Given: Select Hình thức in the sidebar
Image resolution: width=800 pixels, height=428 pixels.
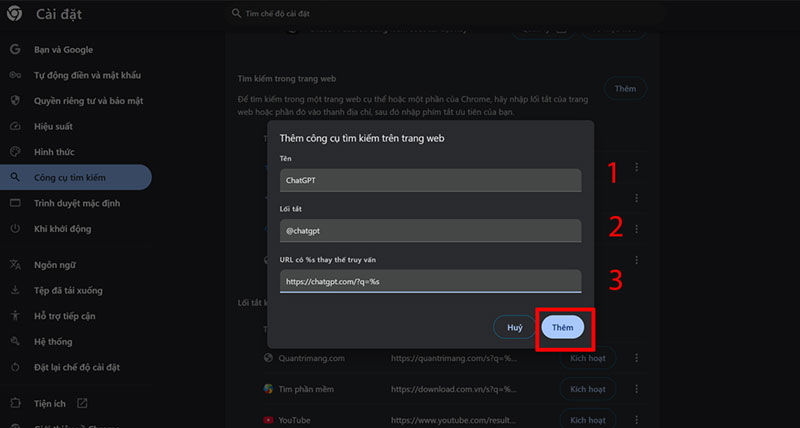Looking at the screenshot, I should coord(56,152).
